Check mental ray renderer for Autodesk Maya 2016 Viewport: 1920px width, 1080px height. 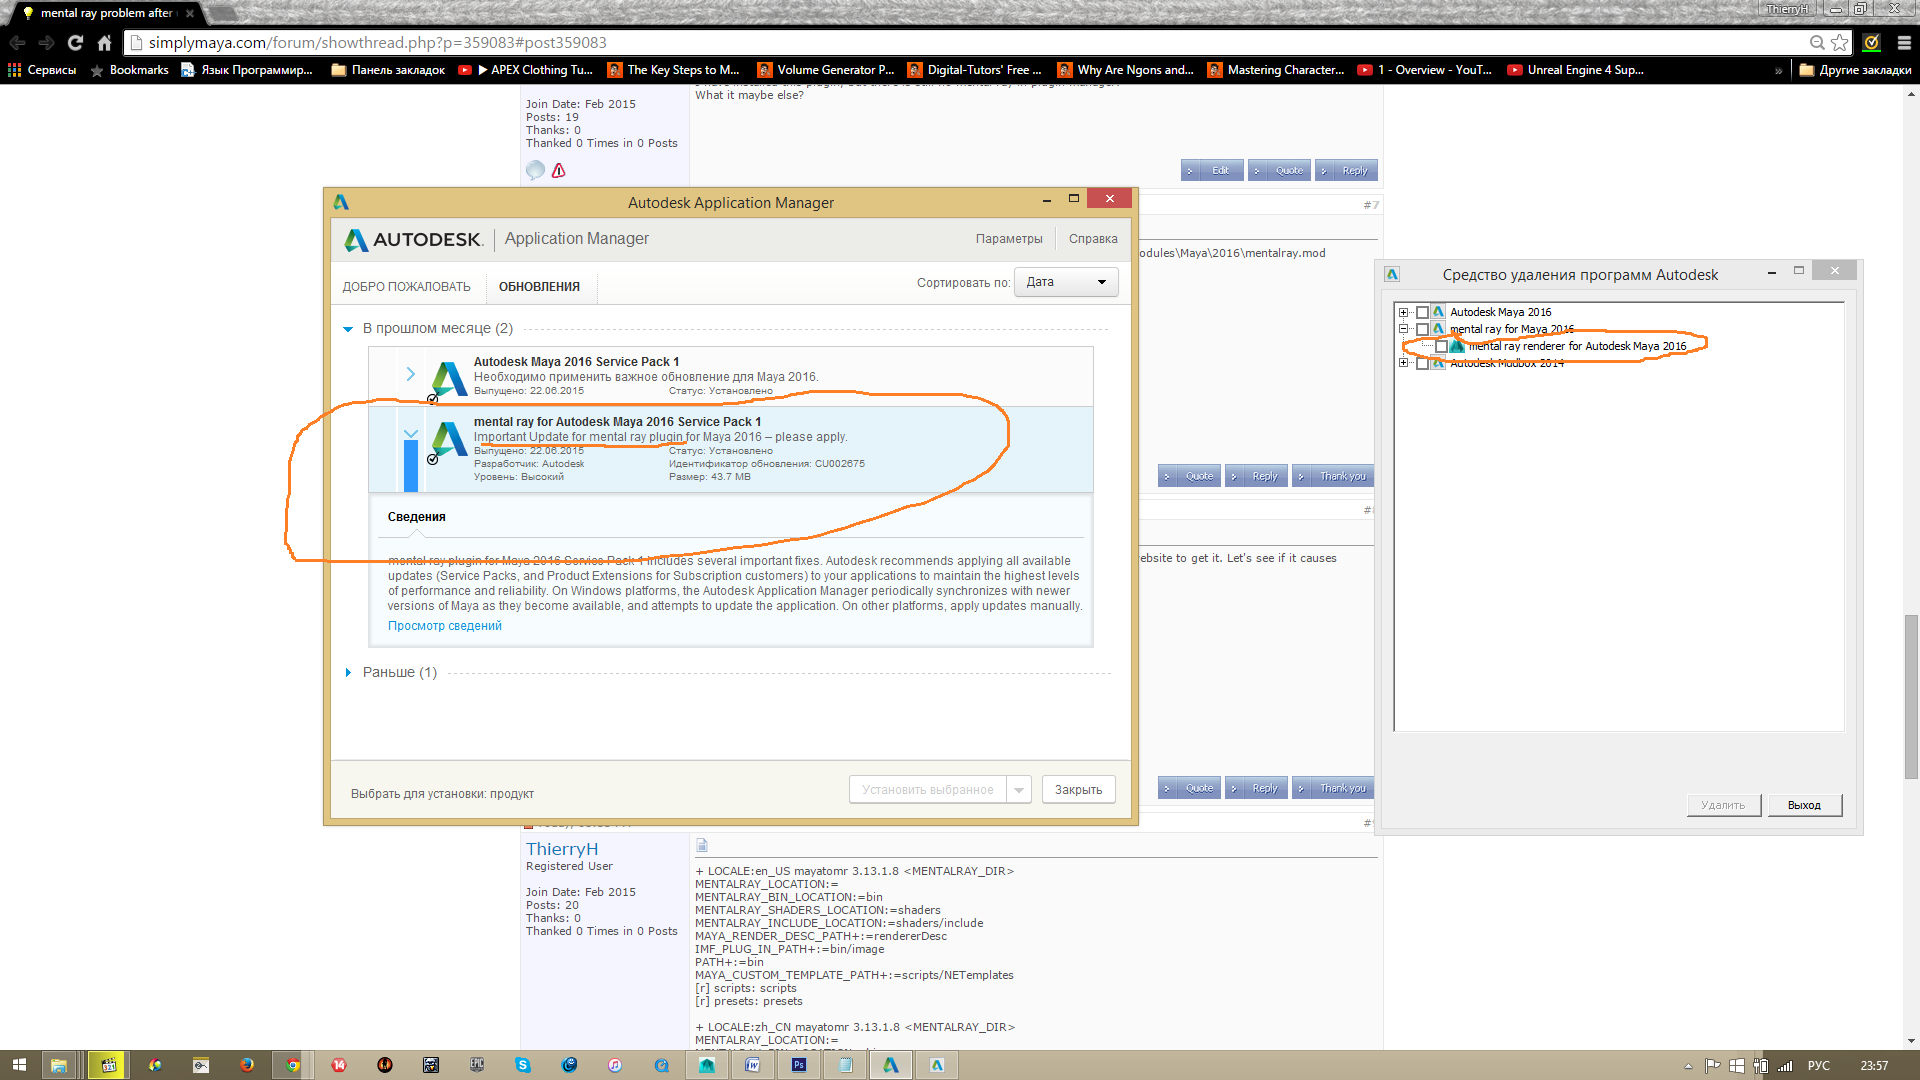pyautogui.click(x=1441, y=346)
